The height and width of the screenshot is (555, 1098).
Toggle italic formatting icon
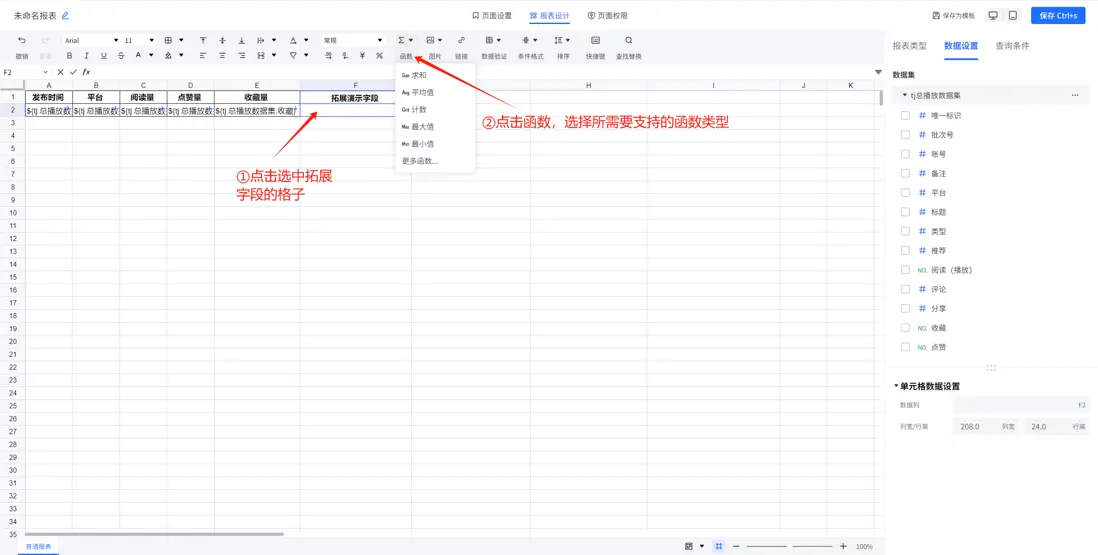(86, 55)
